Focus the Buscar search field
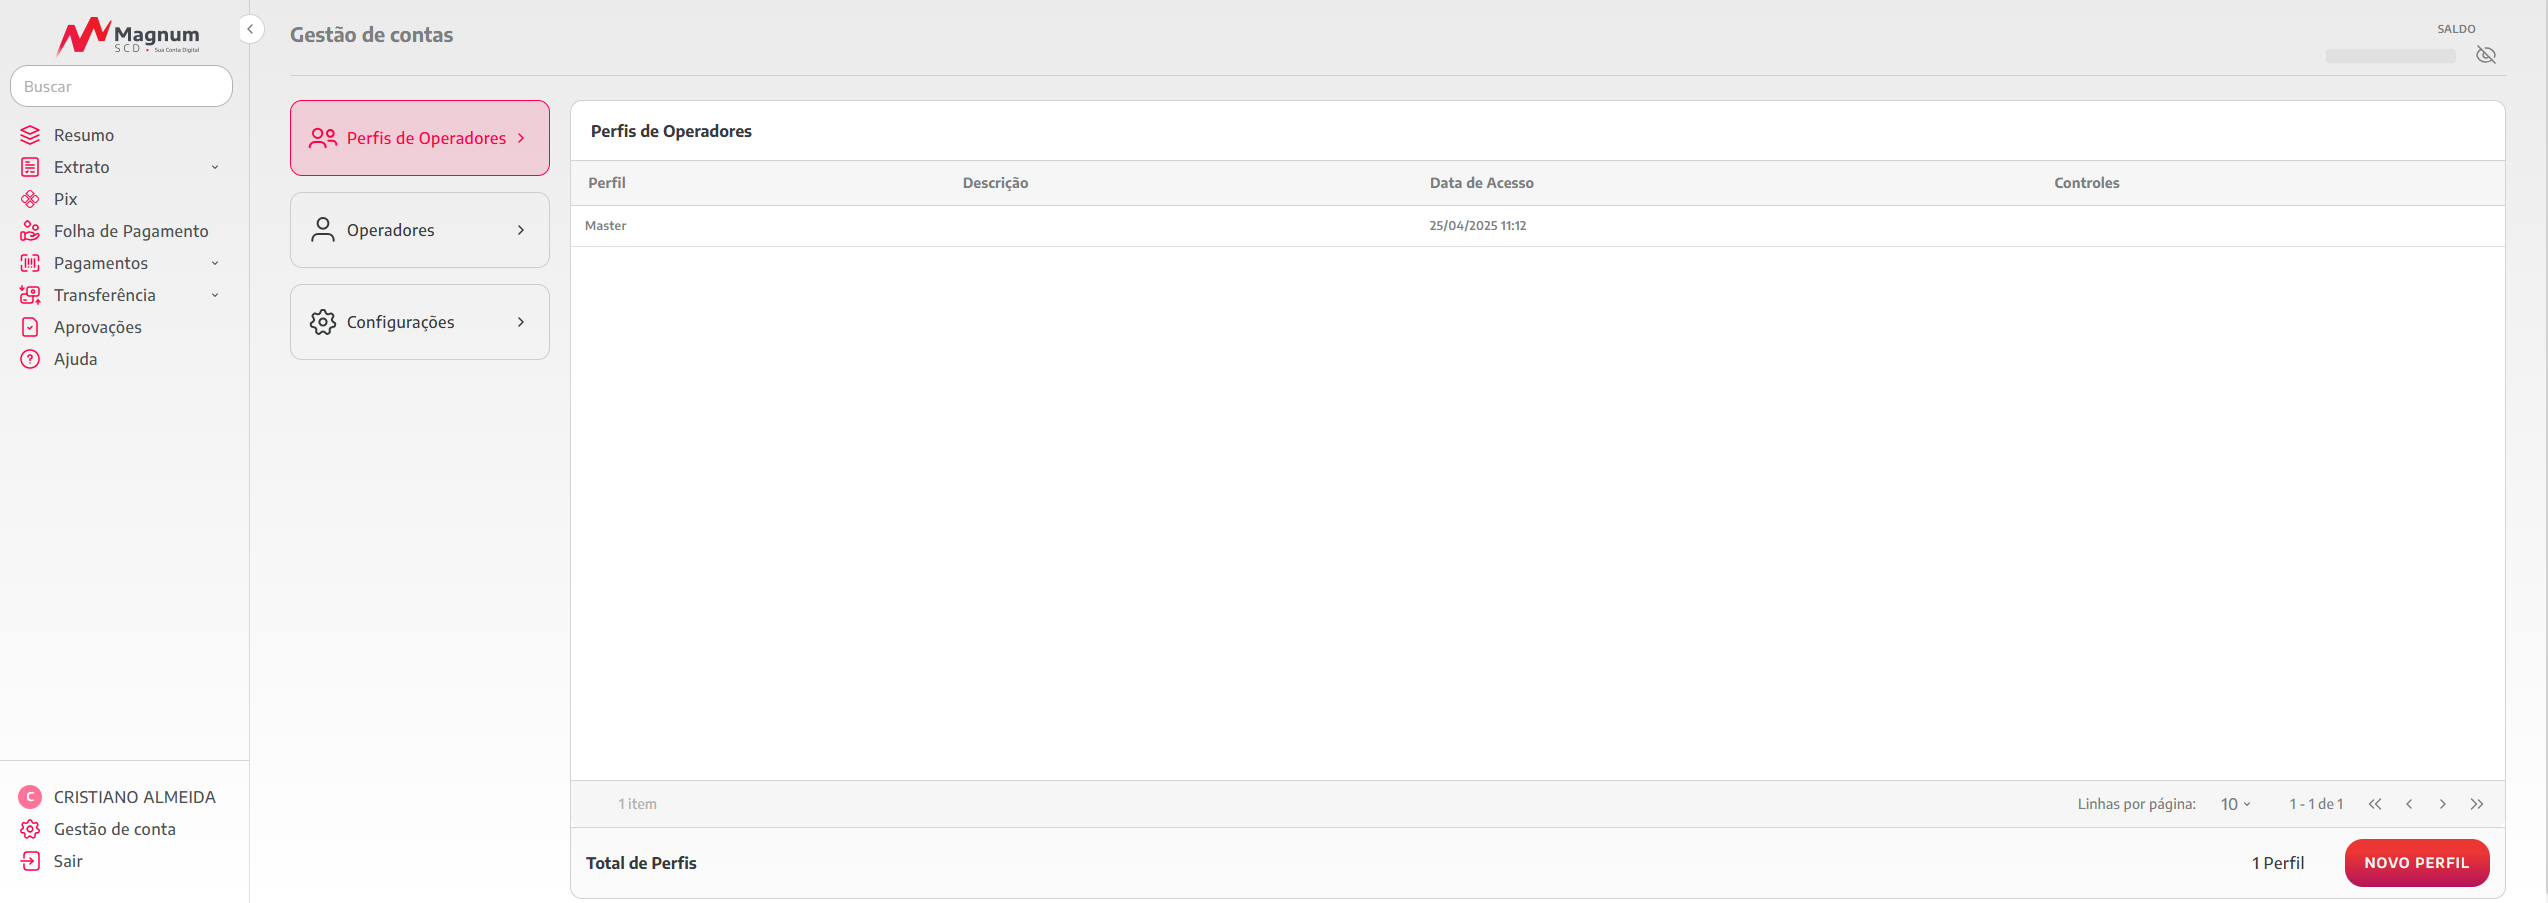The image size is (2548, 903). [x=121, y=86]
